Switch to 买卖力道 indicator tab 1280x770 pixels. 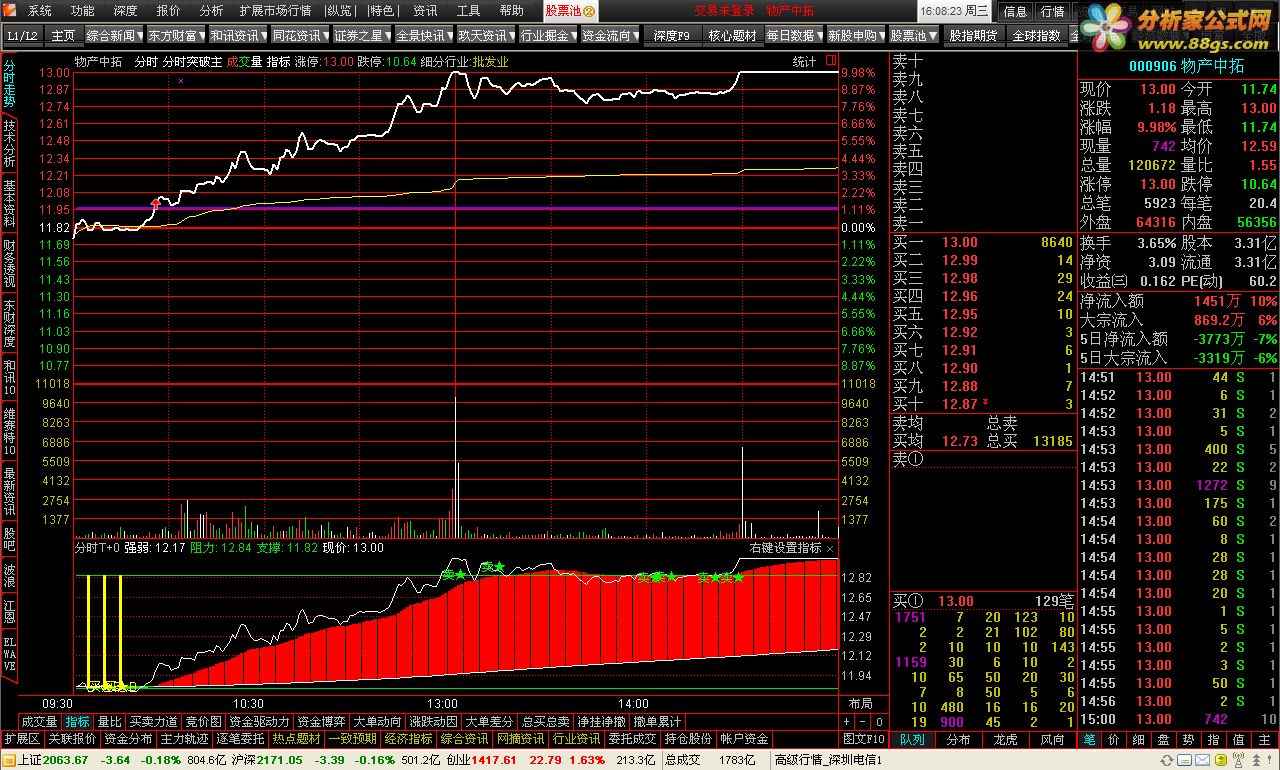tap(153, 721)
